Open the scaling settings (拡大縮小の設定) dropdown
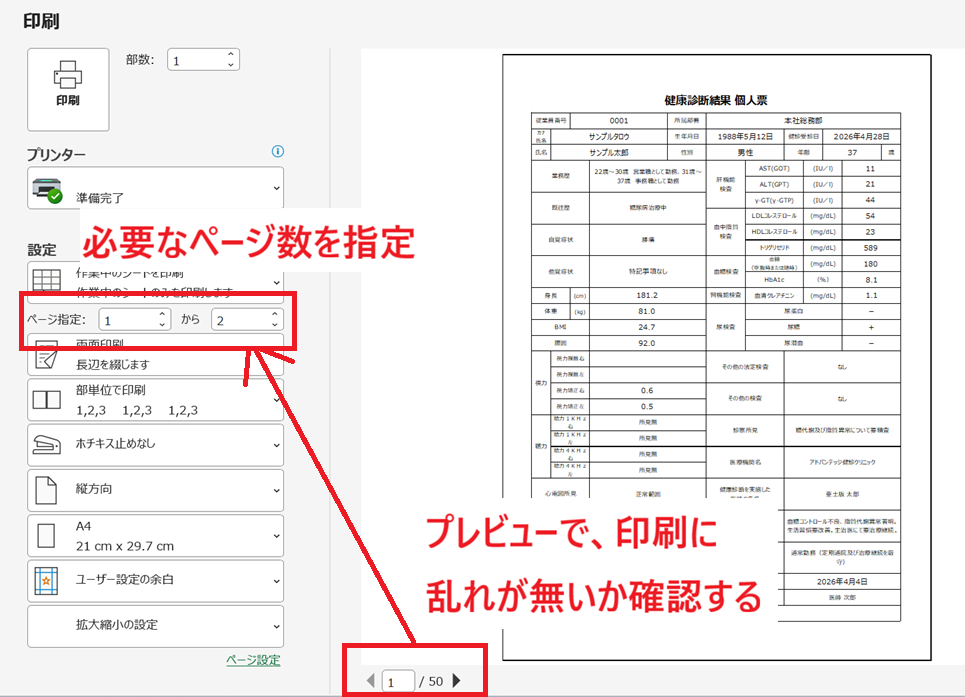Image resolution: width=965 pixels, height=697 pixels. point(156,626)
